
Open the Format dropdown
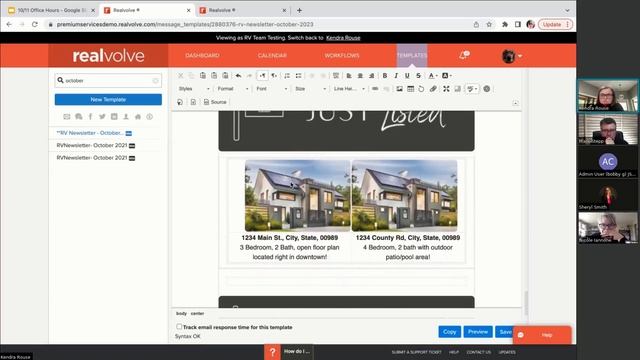click(x=233, y=89)
